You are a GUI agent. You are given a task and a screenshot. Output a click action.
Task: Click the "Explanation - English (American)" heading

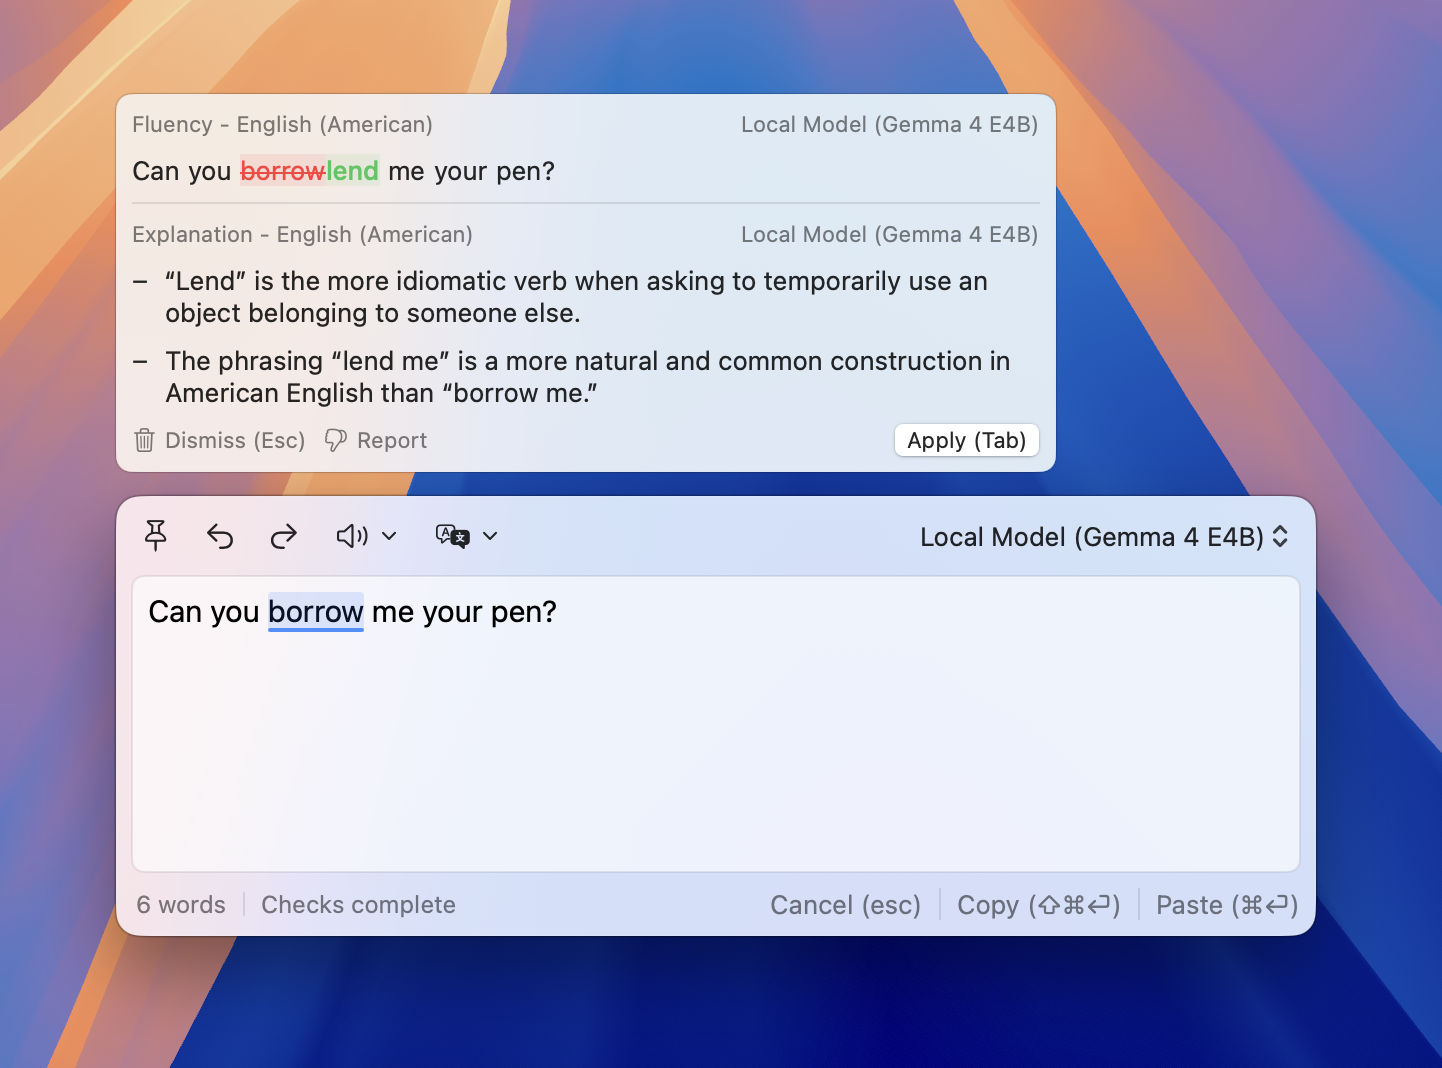click(303, 235)
